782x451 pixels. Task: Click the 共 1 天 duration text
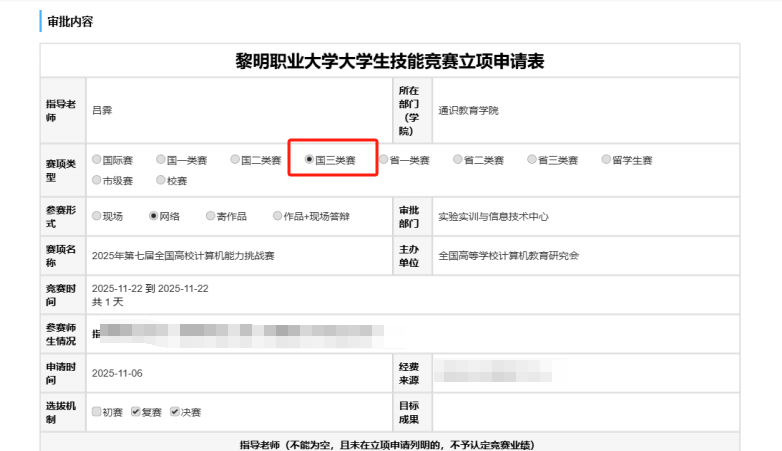point(108,302)
